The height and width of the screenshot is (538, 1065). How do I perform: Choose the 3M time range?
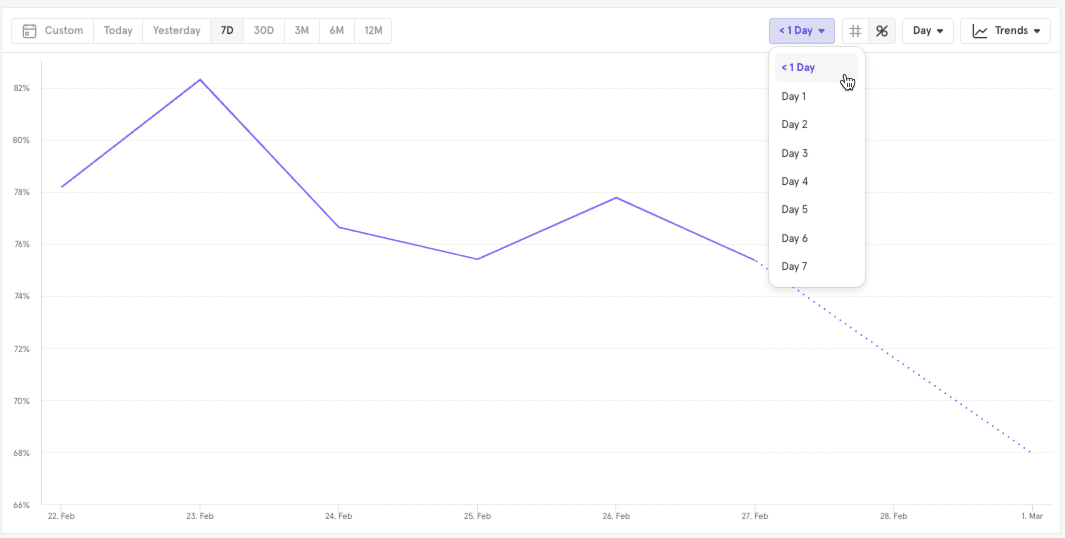(301, 31)
